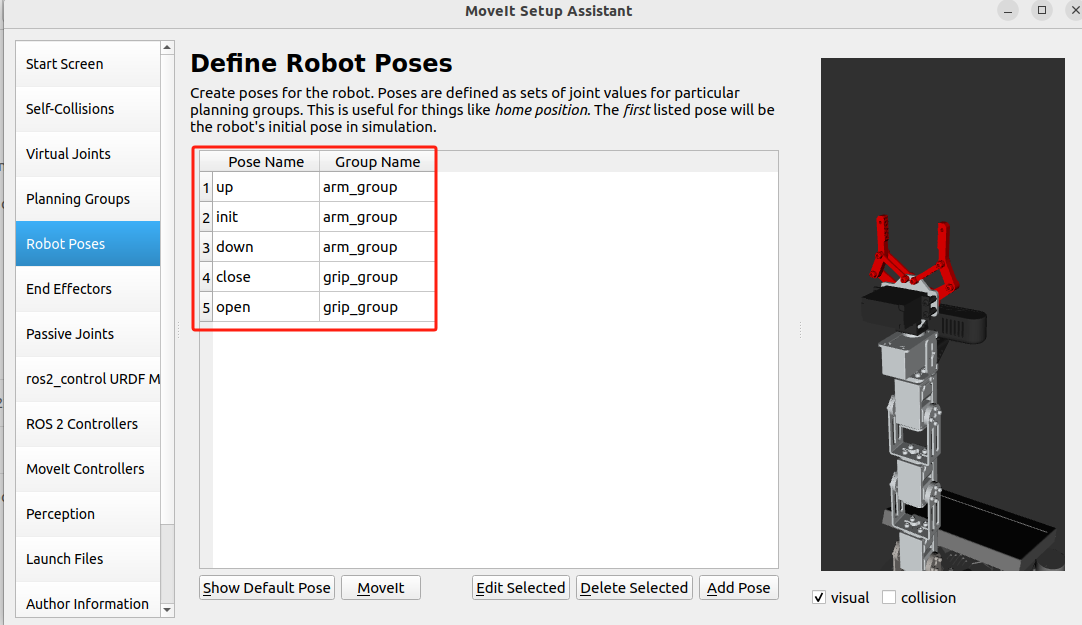
Task: Click grip_group cell in close row
Action: [377, 277]
